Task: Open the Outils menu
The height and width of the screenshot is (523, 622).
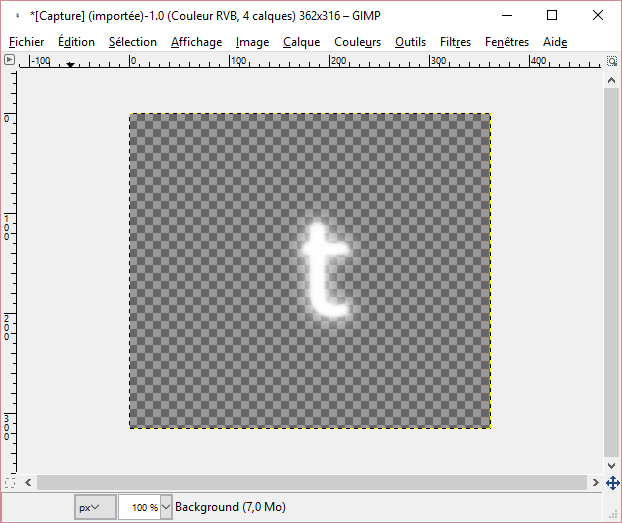Action: tap(410, 42)
